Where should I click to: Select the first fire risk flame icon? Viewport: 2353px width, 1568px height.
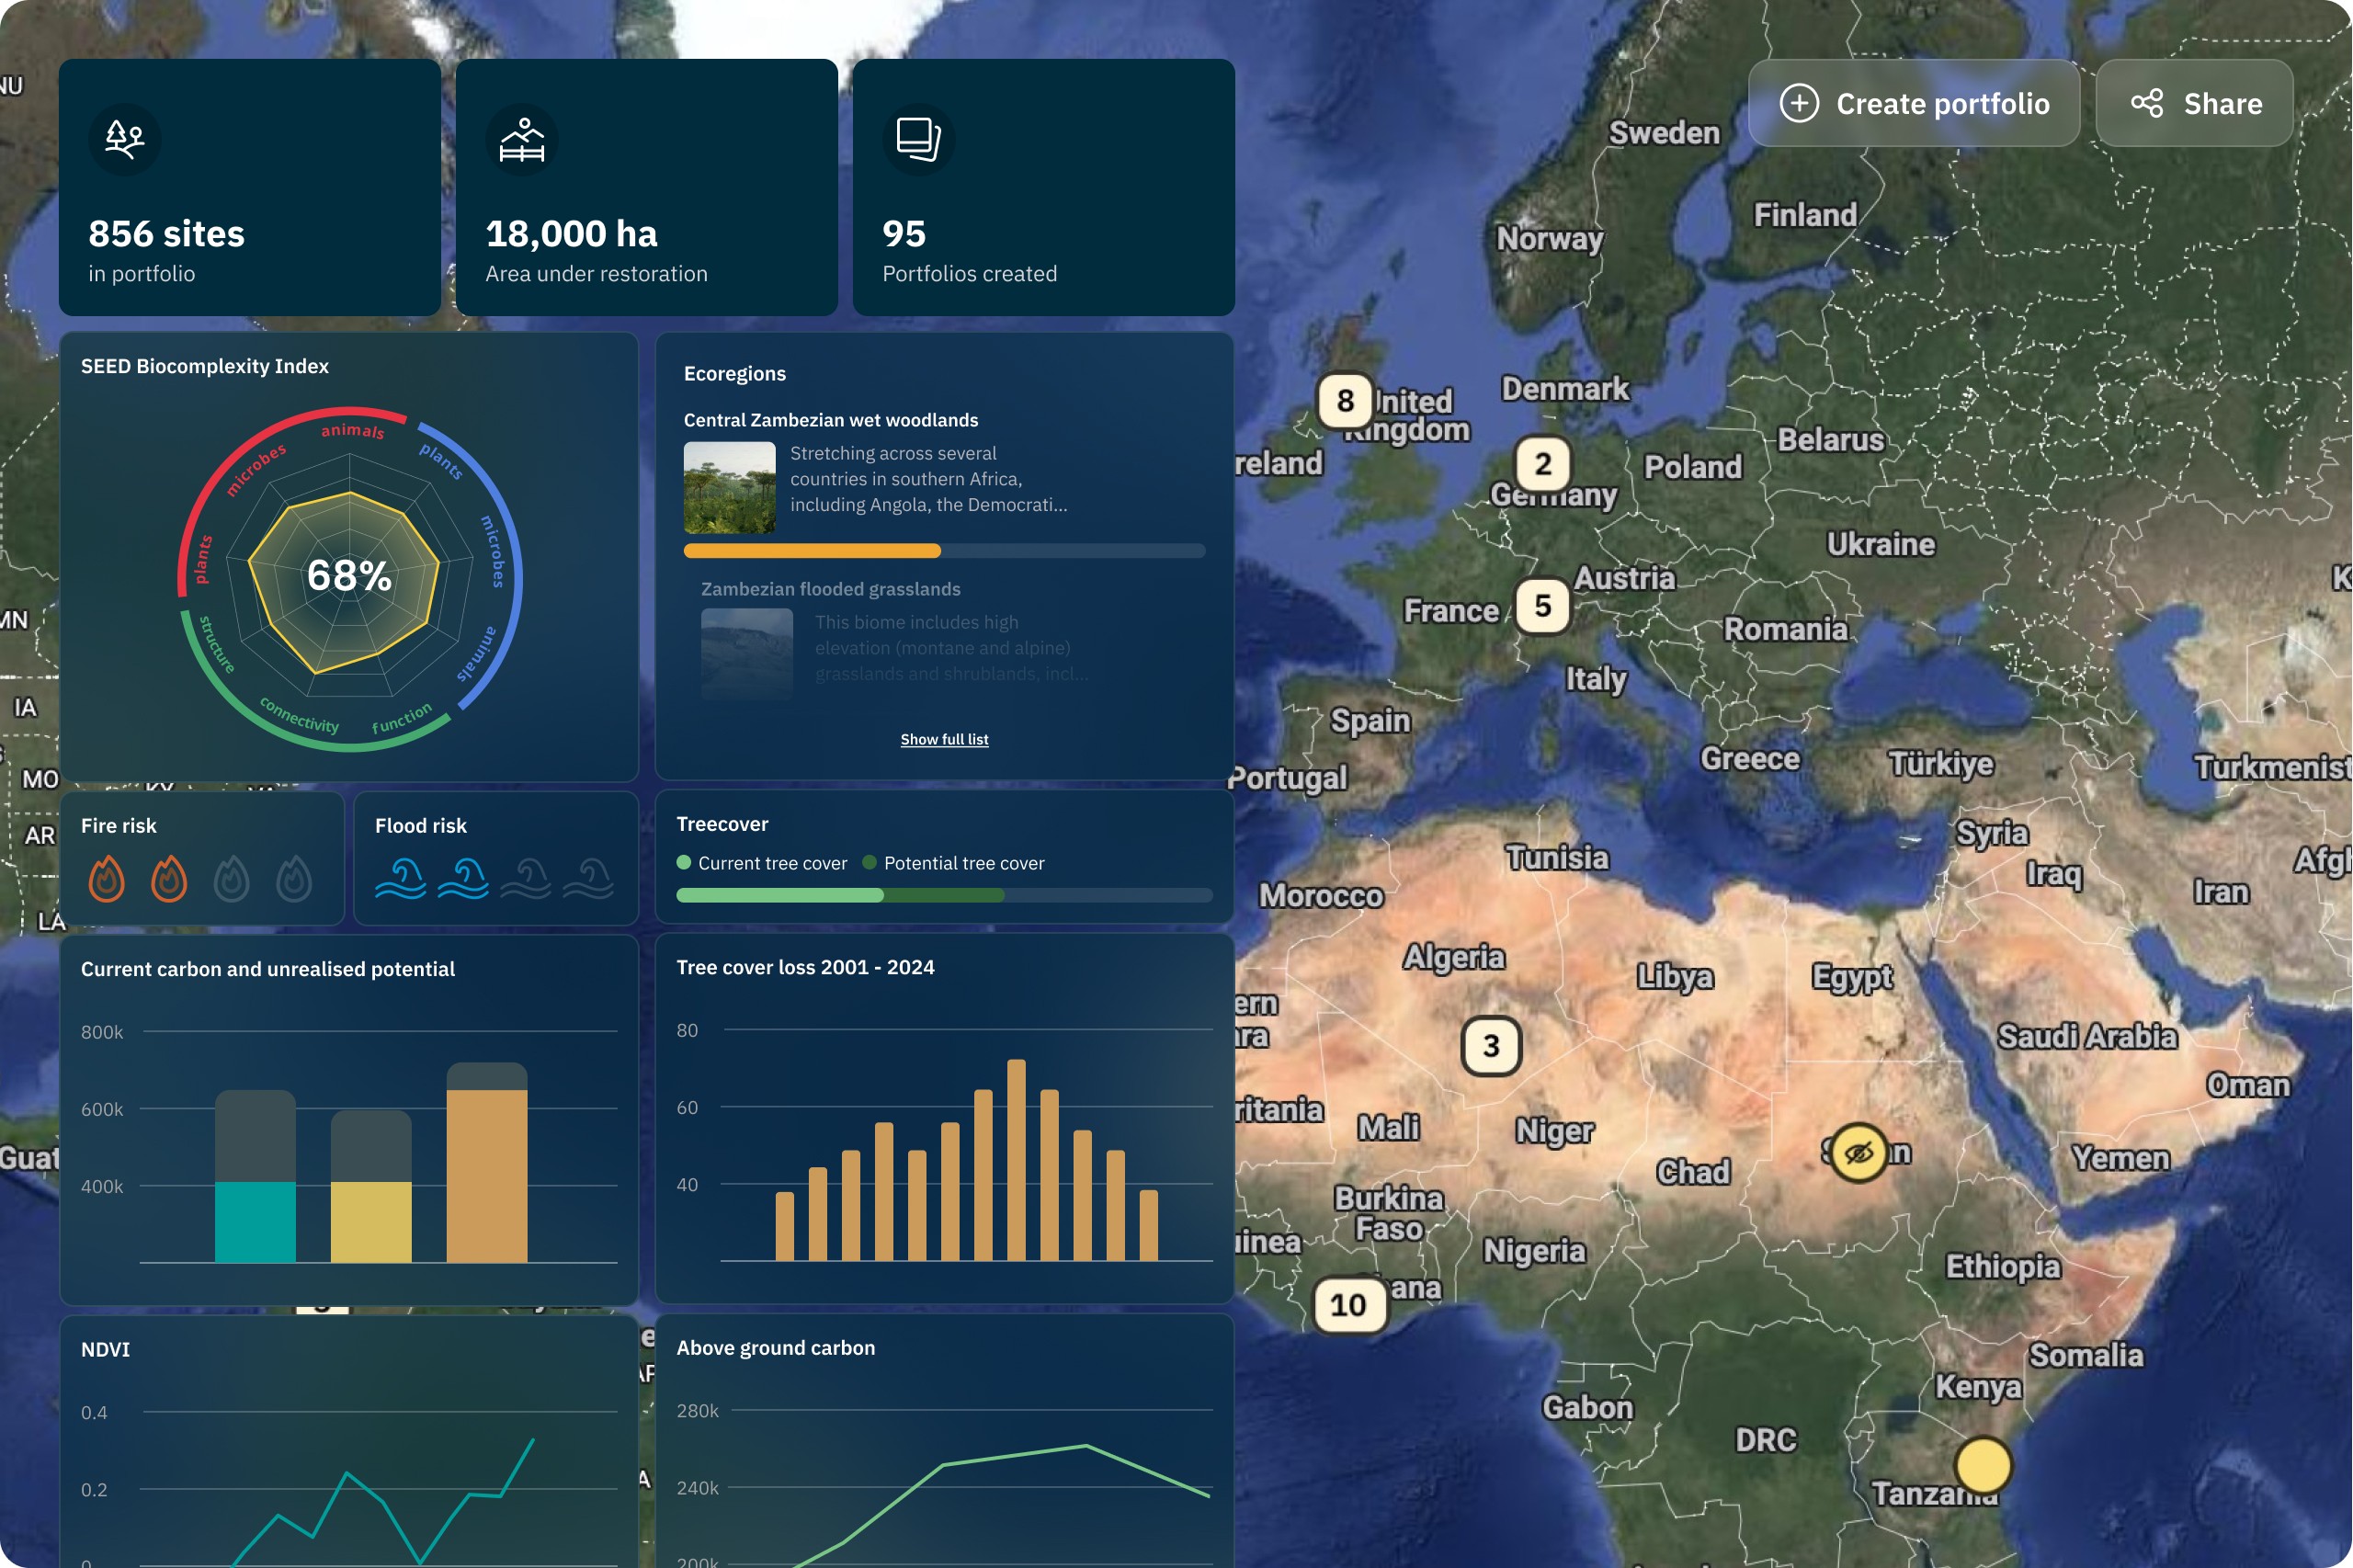(106, 879)
